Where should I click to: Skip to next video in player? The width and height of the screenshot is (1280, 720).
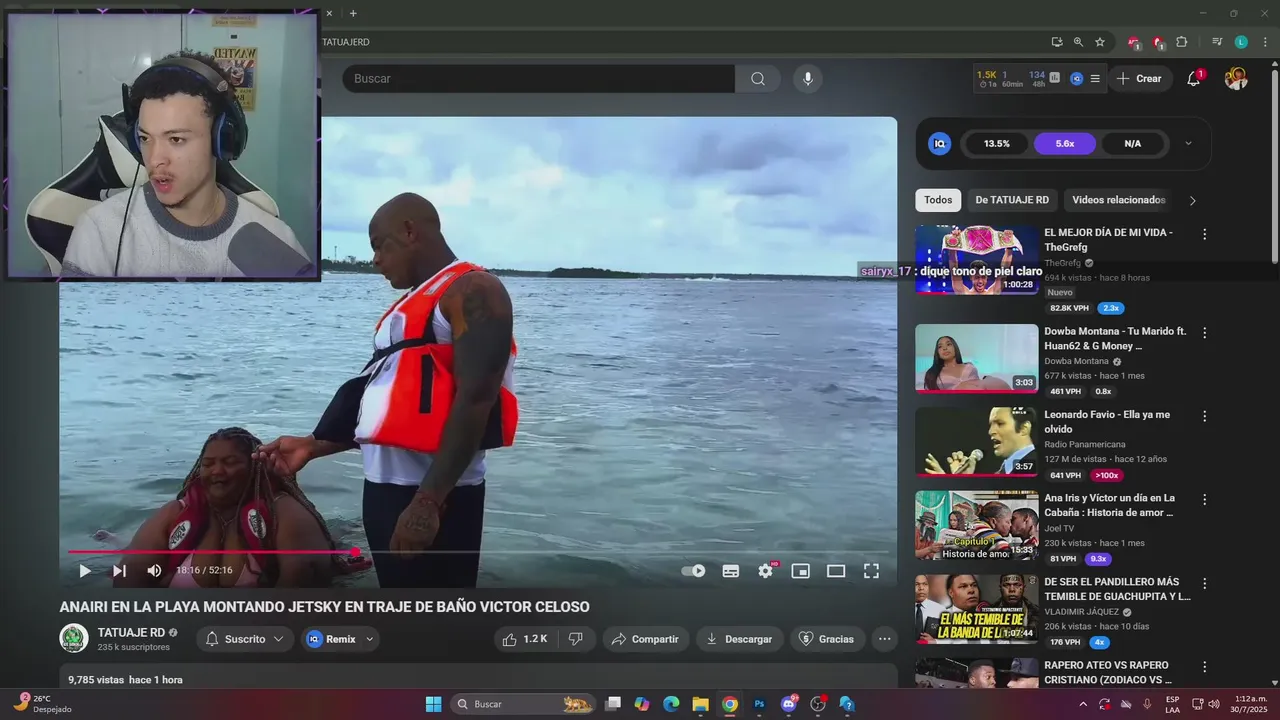119,571
